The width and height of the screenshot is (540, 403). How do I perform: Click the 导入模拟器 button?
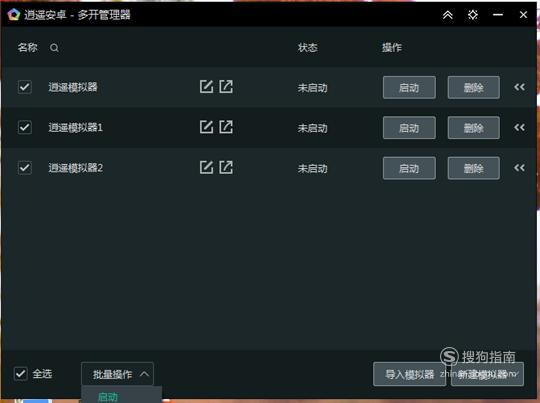point(409,374)
